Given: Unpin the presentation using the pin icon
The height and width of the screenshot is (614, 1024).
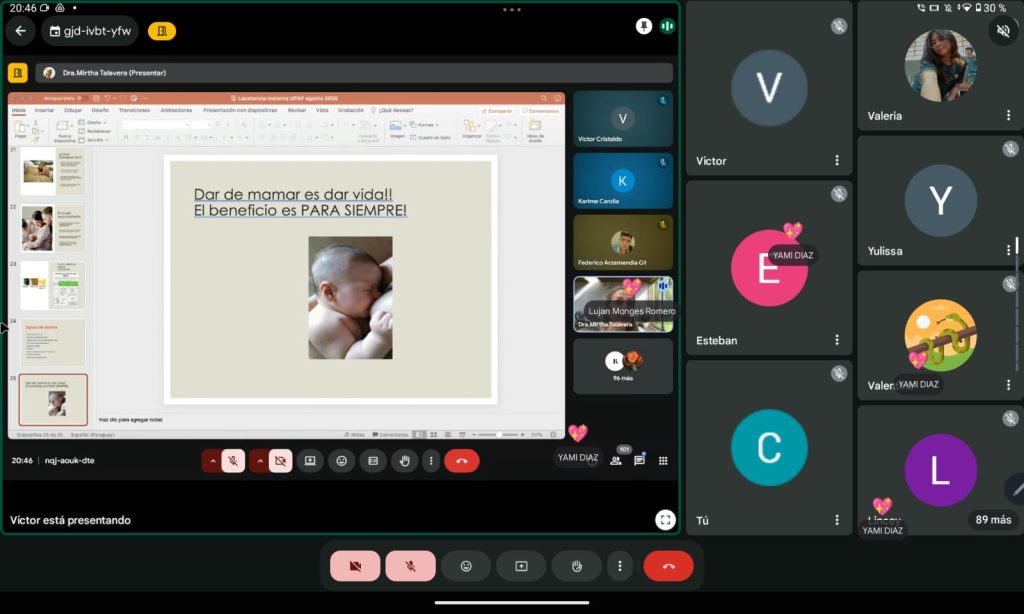Looking at the screenshot, I should (x=644, y=26).
